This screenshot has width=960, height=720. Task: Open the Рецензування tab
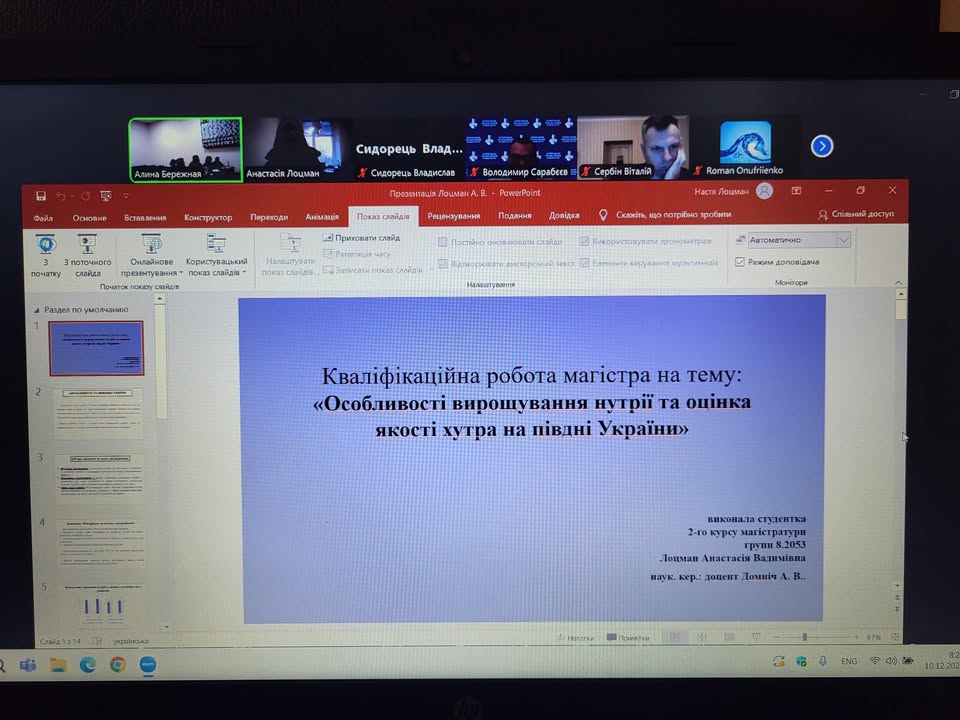pyautogui.click(x=454, y=216)
